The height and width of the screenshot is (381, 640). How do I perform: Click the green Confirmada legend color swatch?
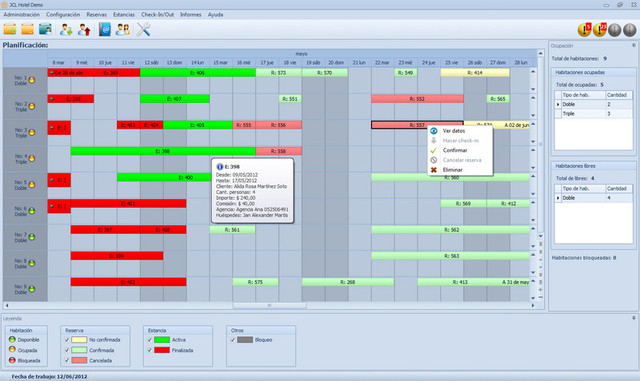click(79, 350)
